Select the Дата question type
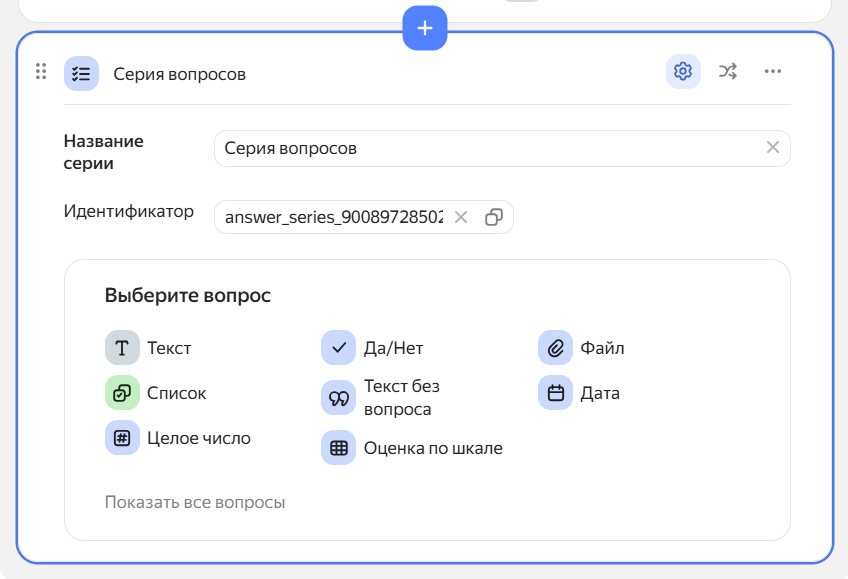Screen dimensions: 848x579 pos(581,393)
